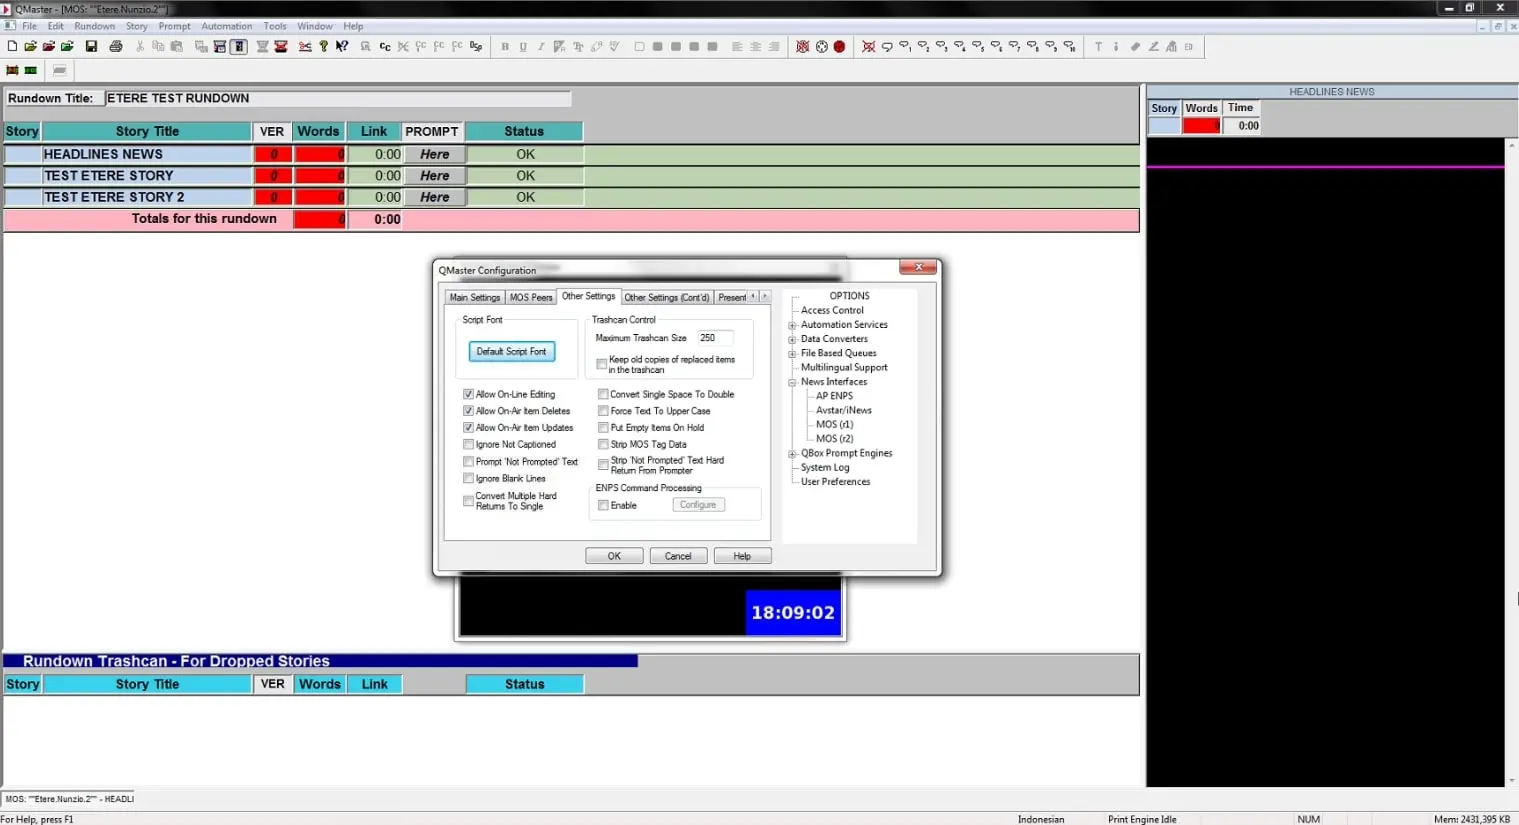The width and height of the screenshot is (1519, 825).
Task: Click the Cc closed caption toolbar icon
Action: (384, 46)
